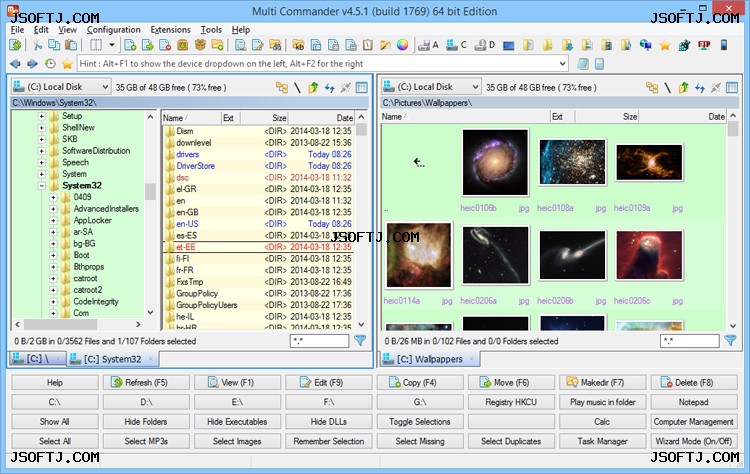Viewport: 750px width, 474px height.
Task: Open the Configuration menu
Action: [x=113, y=30]
